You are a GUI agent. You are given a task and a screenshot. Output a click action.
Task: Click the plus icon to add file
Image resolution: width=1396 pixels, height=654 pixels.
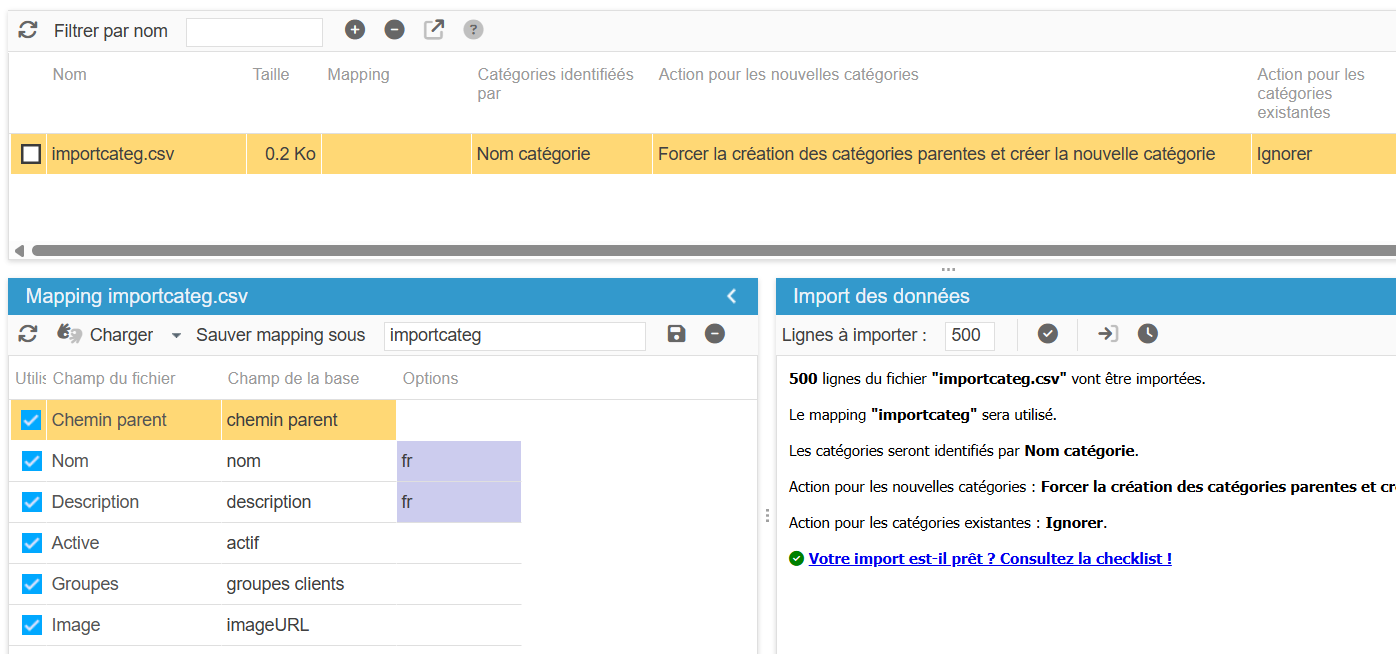[355, 30]
